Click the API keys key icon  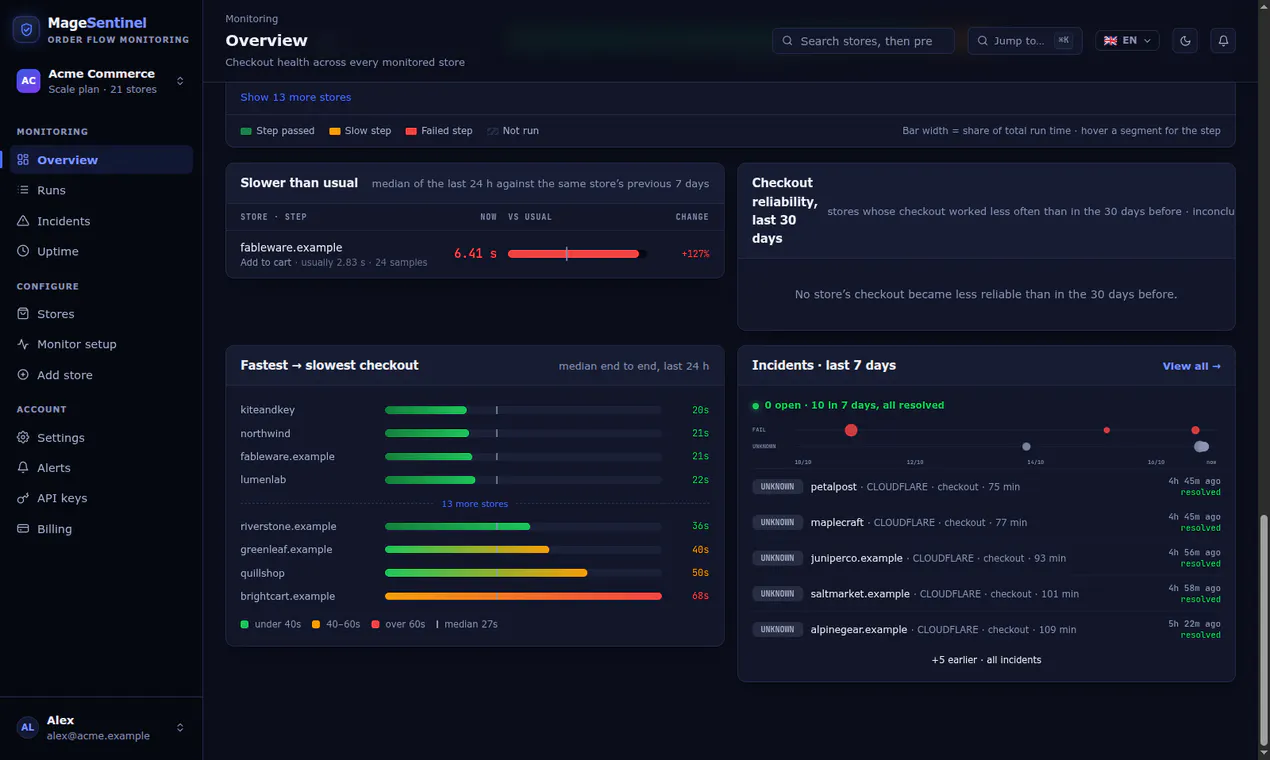click(x=23, y=498)
